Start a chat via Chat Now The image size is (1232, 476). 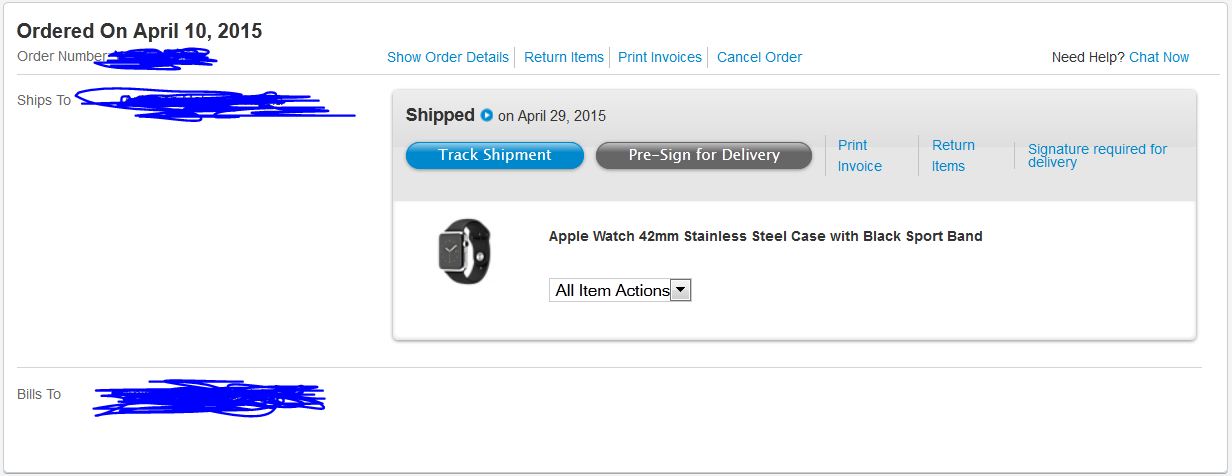click(1159, 57)
